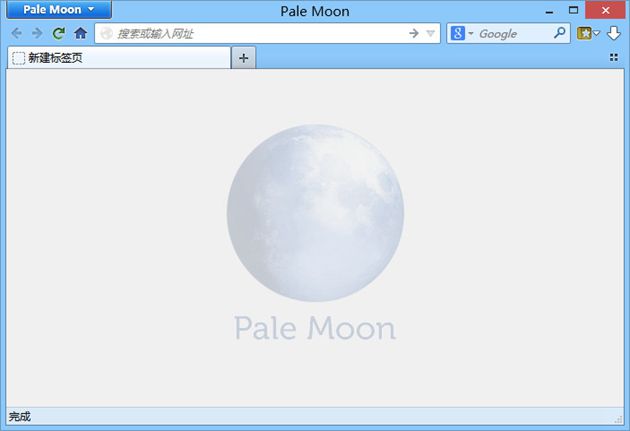Click the globe identity icon in the address bar
Image resolution: width=630 pixels, height=431 pixels.
click(106, 33)
